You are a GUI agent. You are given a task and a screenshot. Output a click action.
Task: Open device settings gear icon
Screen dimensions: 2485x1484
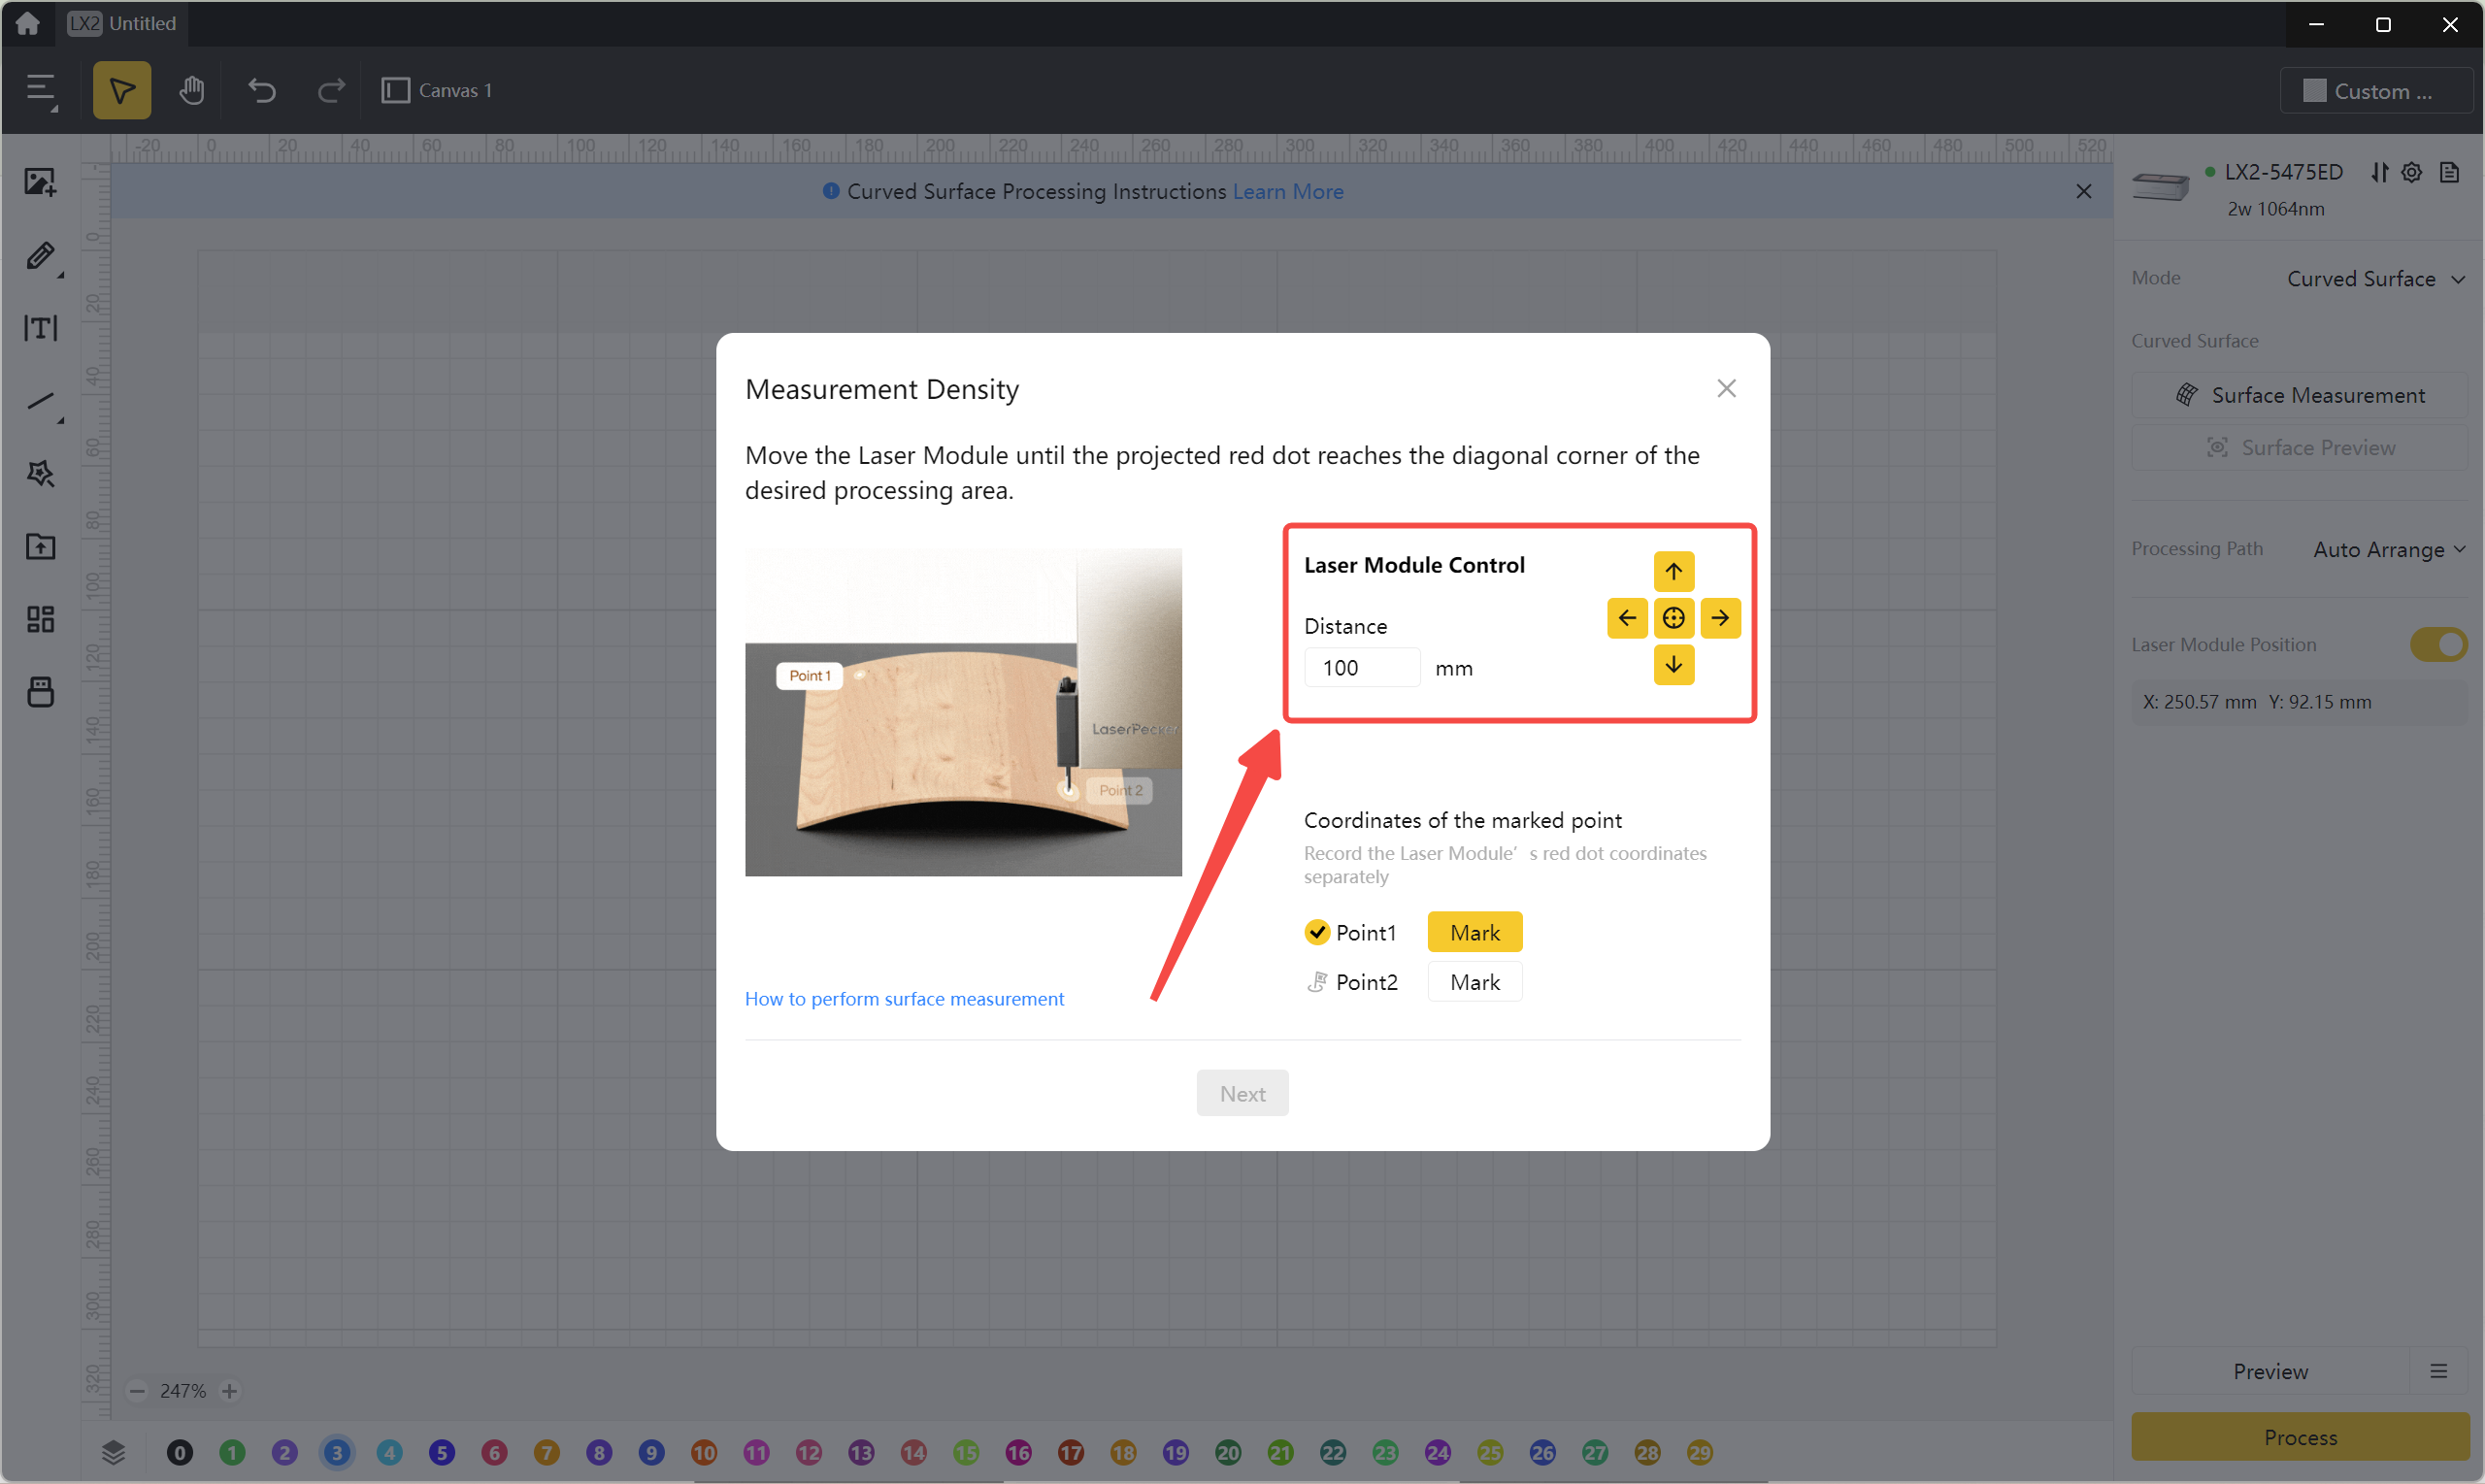point(2411,173)
